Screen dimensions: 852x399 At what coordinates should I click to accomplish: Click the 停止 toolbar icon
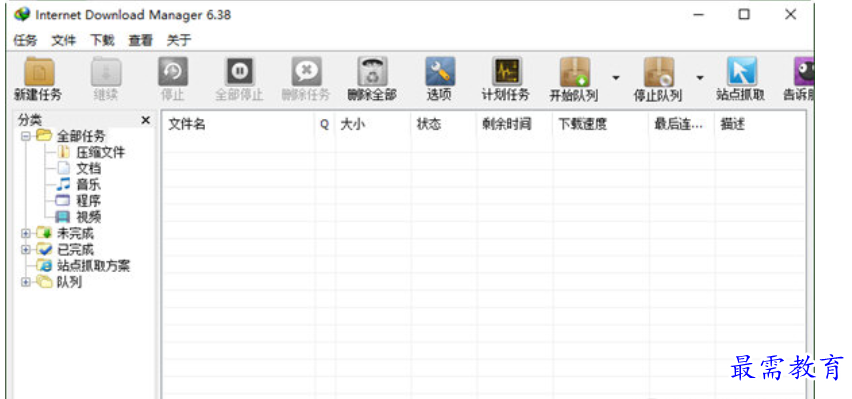click(173, 72)
